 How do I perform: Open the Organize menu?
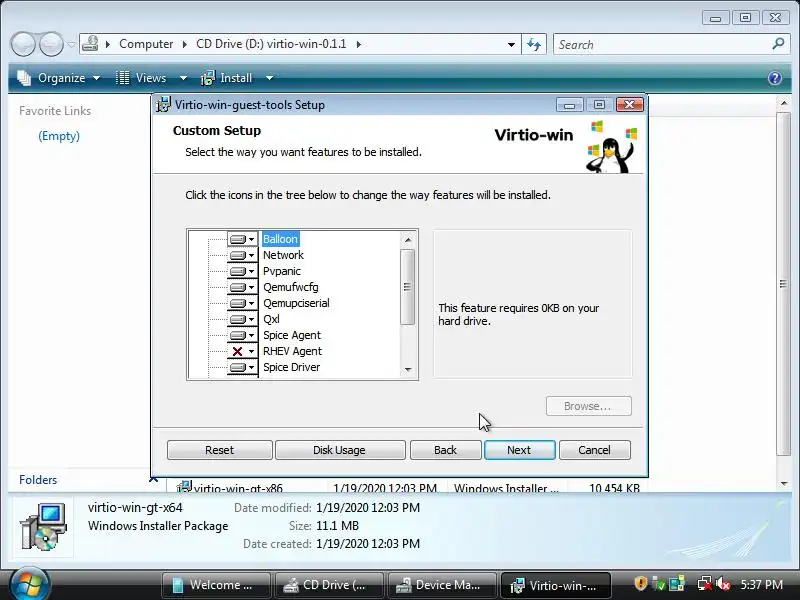click(59, 78)
